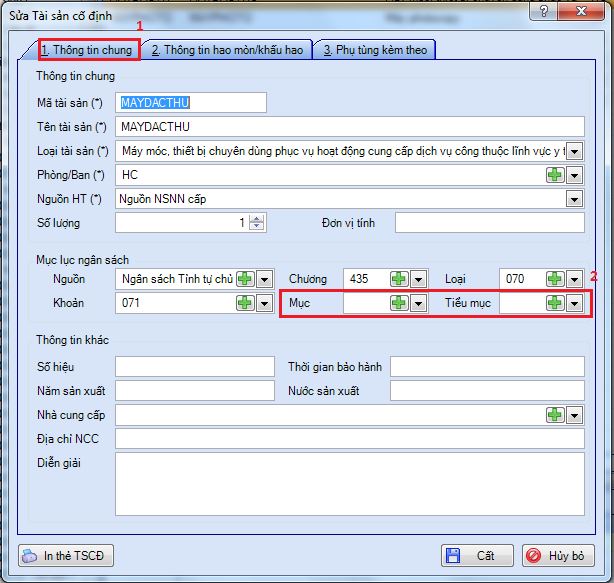Focus the Địa chỉ NCC field
The height and width of the screenshot is (583, 614).
click(x=350, y=439)
